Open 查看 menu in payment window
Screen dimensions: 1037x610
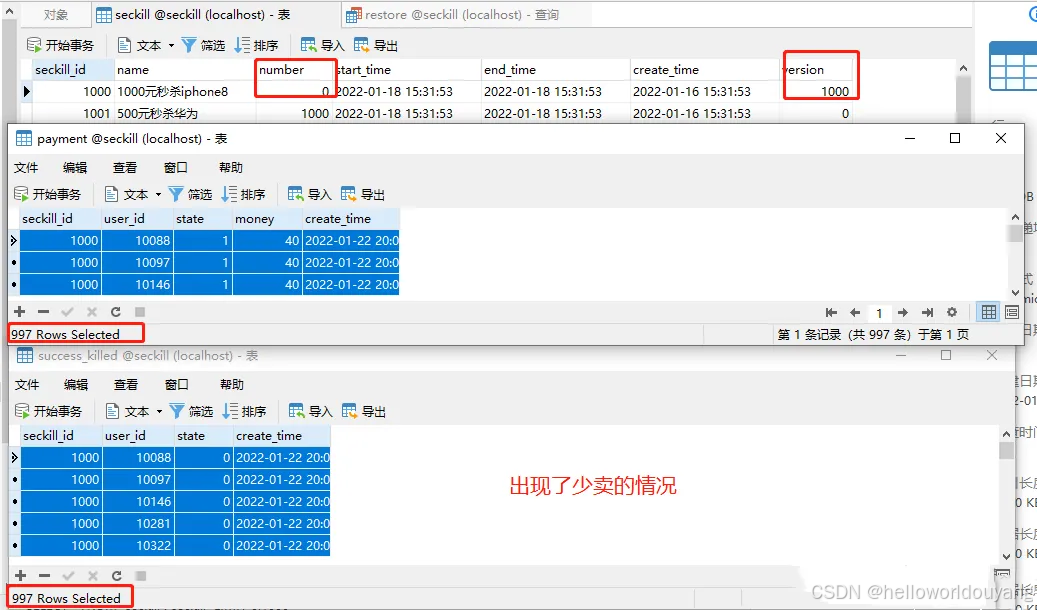(124, 167)
